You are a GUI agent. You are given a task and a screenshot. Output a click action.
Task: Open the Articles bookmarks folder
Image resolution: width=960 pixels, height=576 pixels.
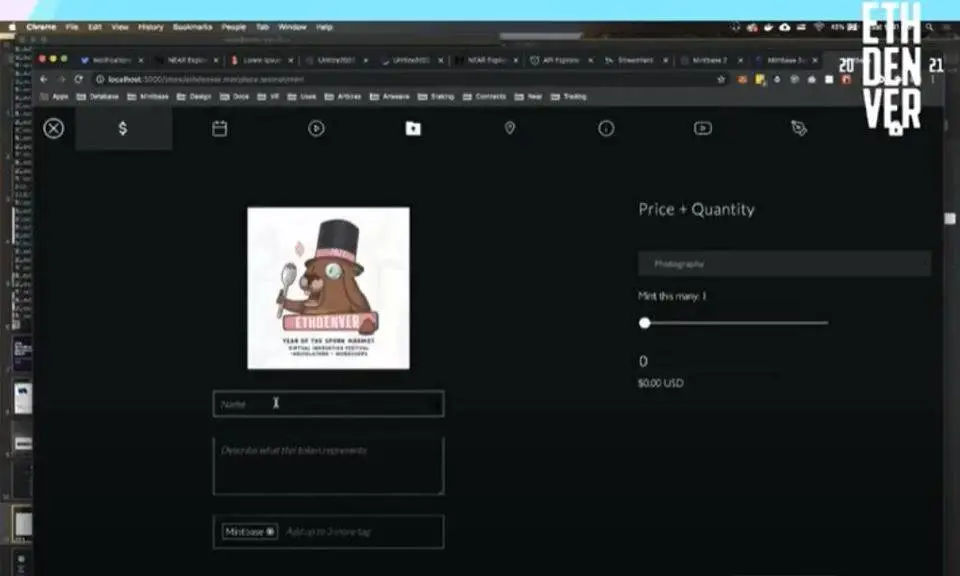(x=343, y=97)
